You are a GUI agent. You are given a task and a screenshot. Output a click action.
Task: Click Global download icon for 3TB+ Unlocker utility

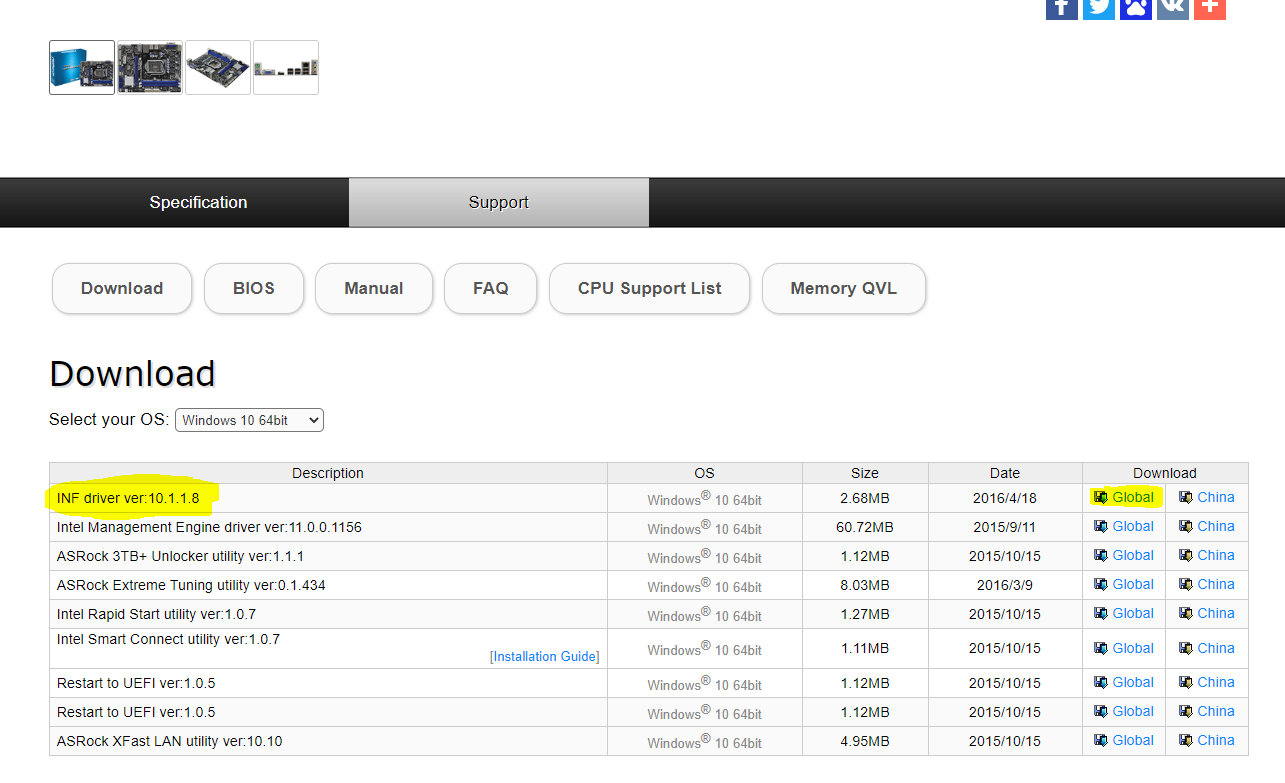point(1101,555)
